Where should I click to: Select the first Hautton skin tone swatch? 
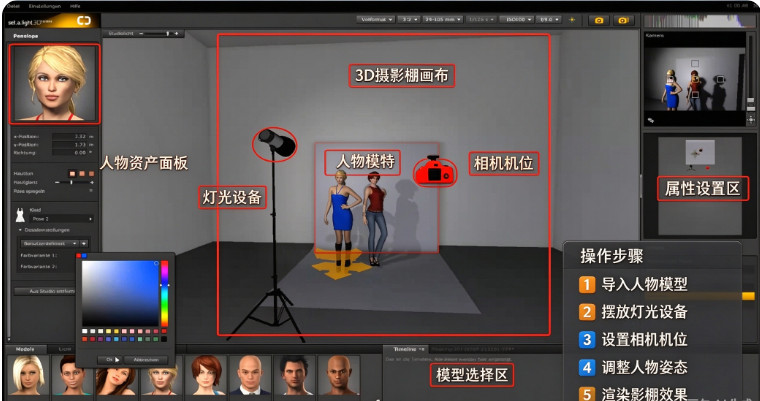[x=72, y=173]
